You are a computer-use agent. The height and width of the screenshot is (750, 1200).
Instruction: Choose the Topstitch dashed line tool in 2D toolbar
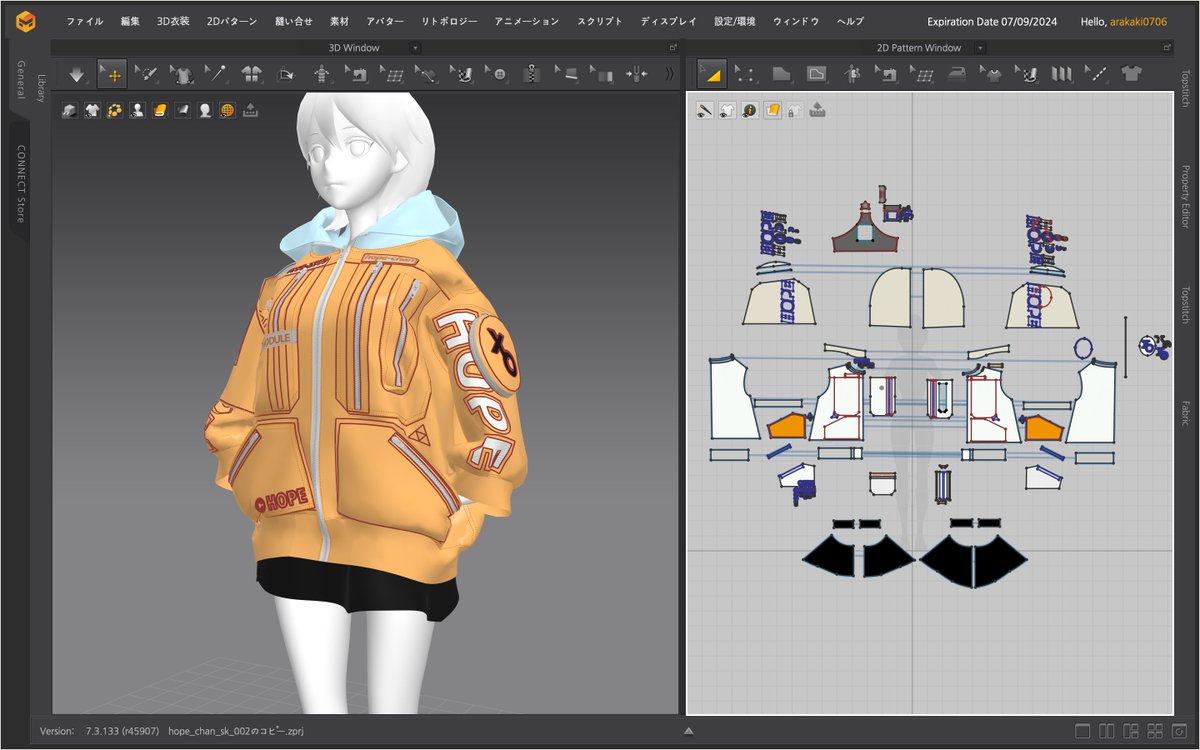pyautogui.click(x=1097, y=73)
